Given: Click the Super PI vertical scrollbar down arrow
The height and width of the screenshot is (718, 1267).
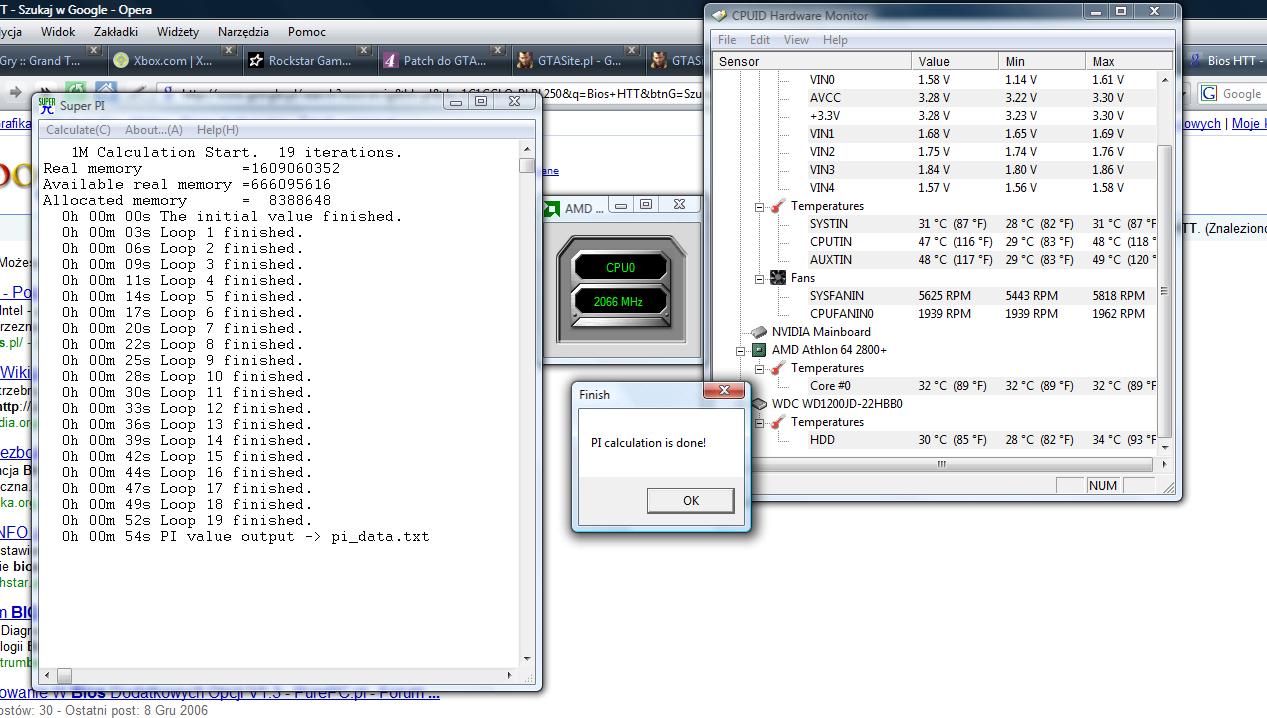Looking at the screenshot, I should click(x=527, y=659).
